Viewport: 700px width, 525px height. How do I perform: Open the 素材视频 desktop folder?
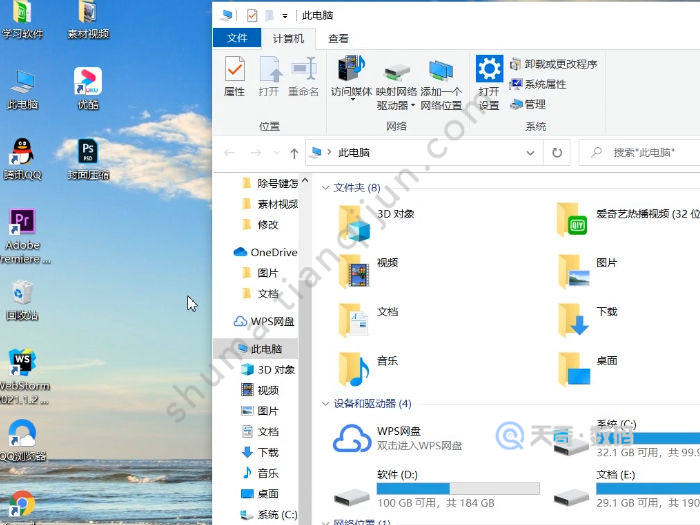tap(88, 20)
